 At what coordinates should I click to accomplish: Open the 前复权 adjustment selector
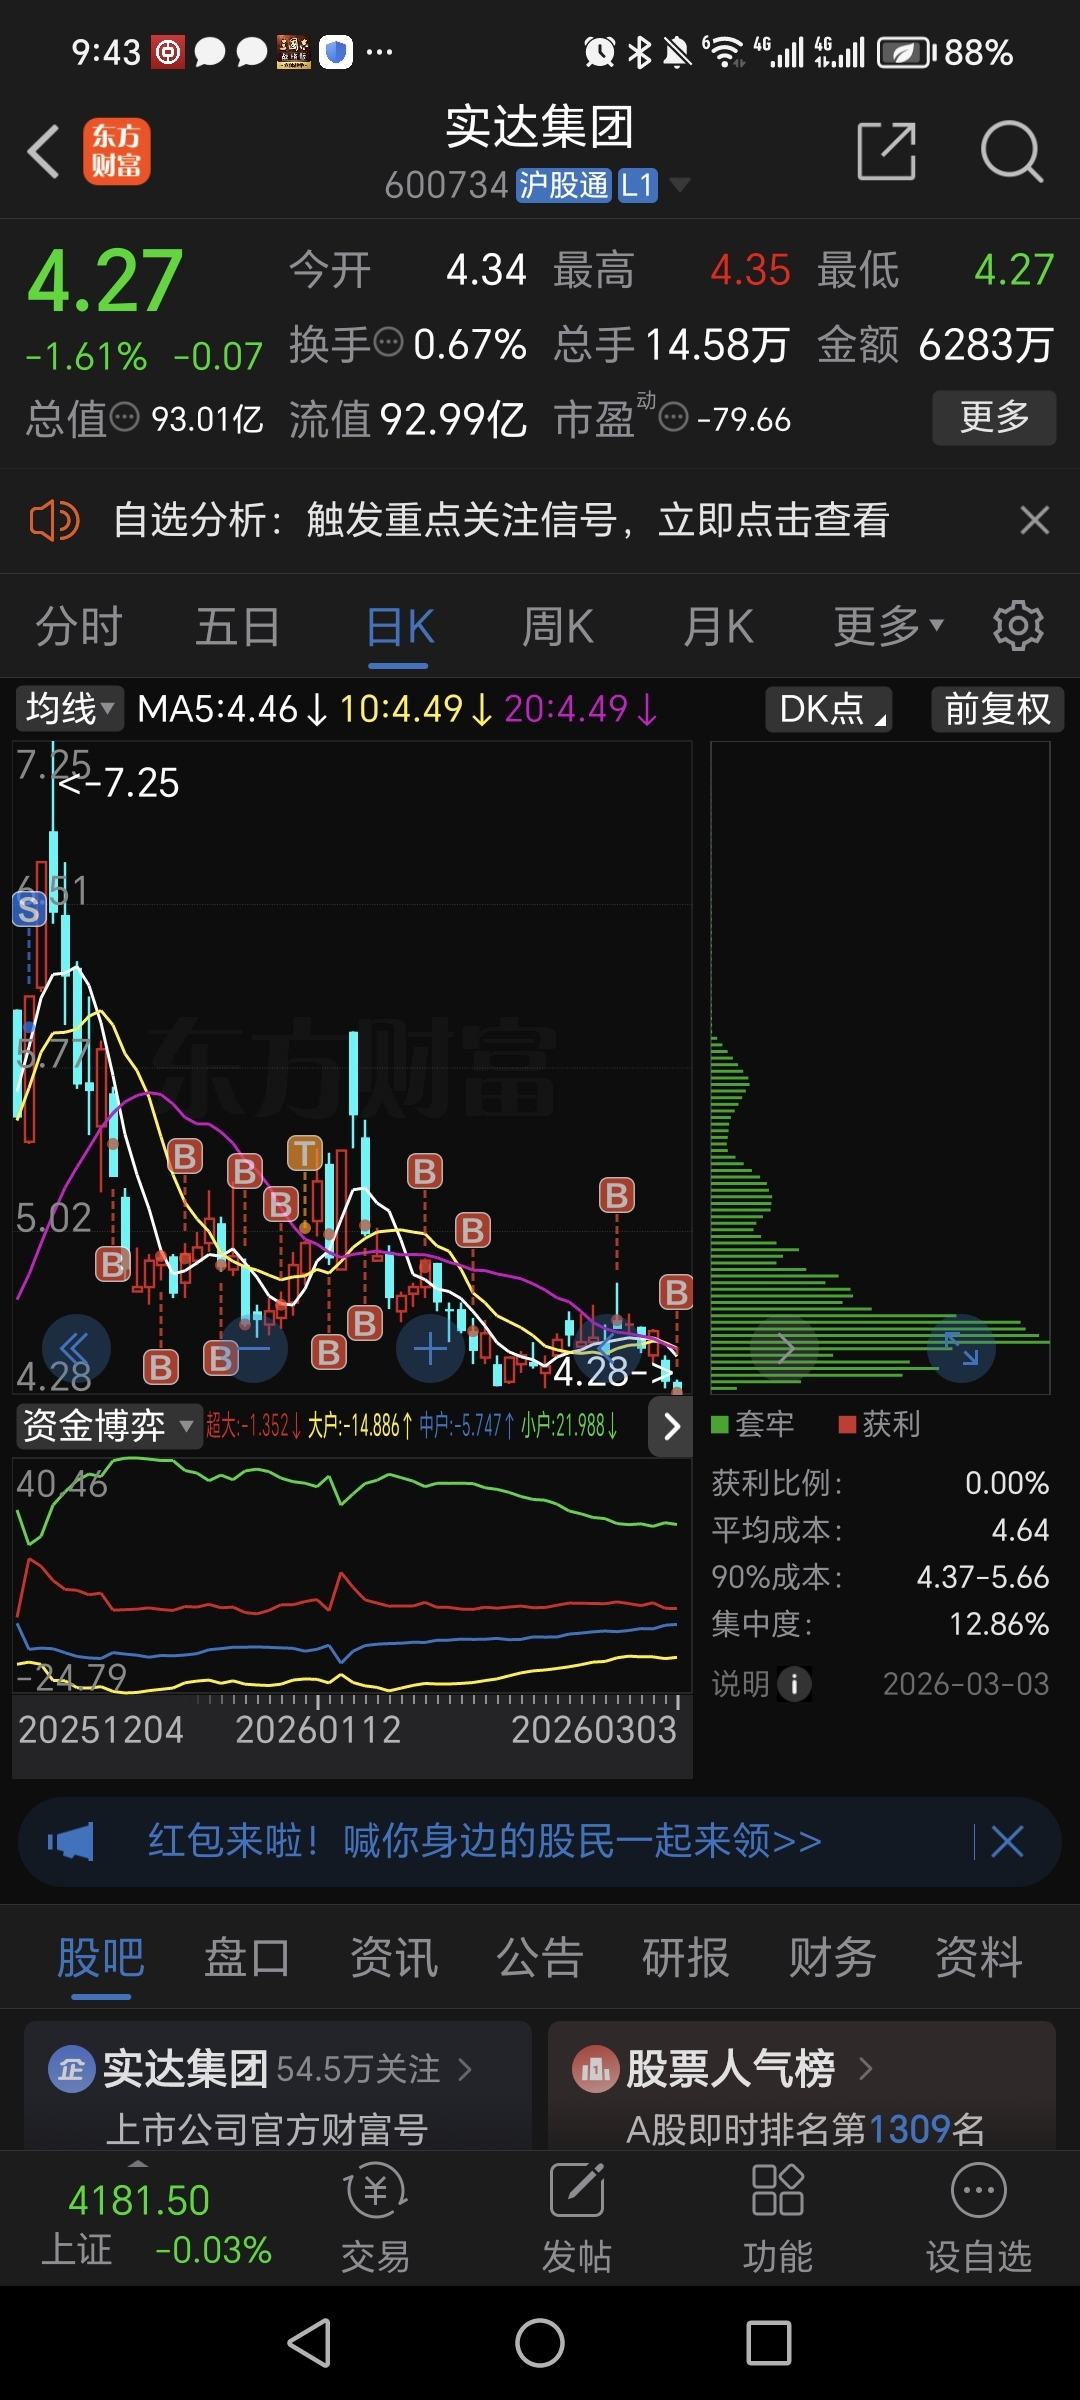[997, 709]
